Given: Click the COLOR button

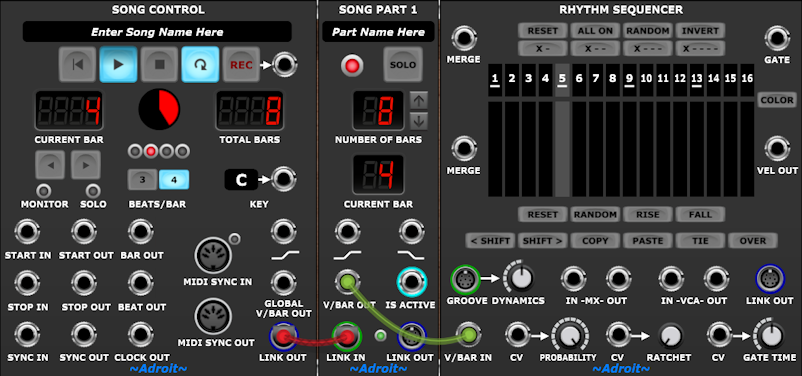Looking at the screenshot, I should (x=777, y=100).
